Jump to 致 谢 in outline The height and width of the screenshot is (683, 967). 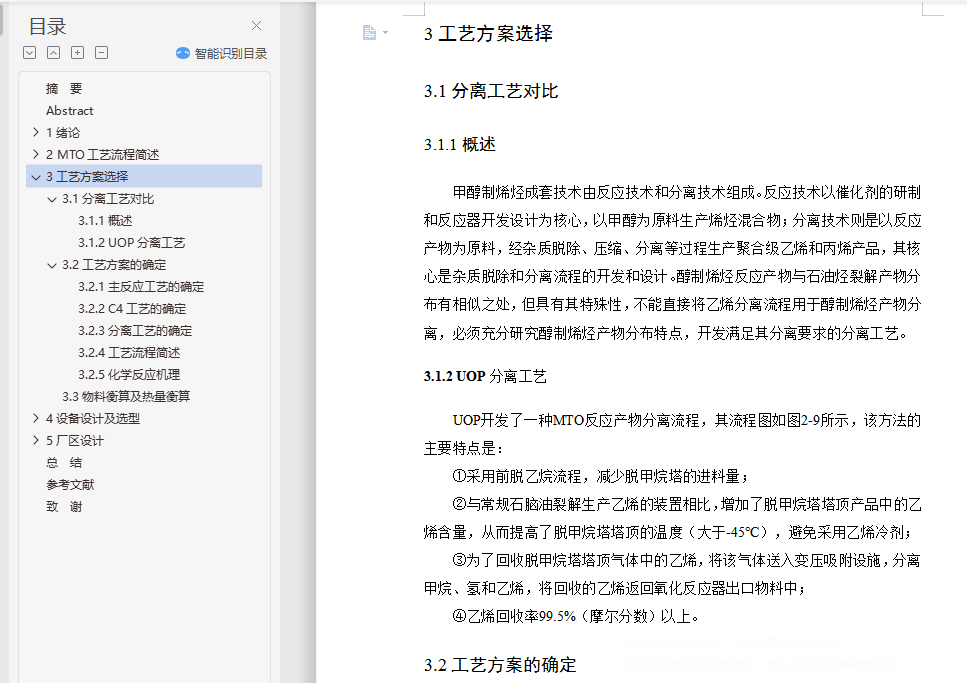pos(64,507)
